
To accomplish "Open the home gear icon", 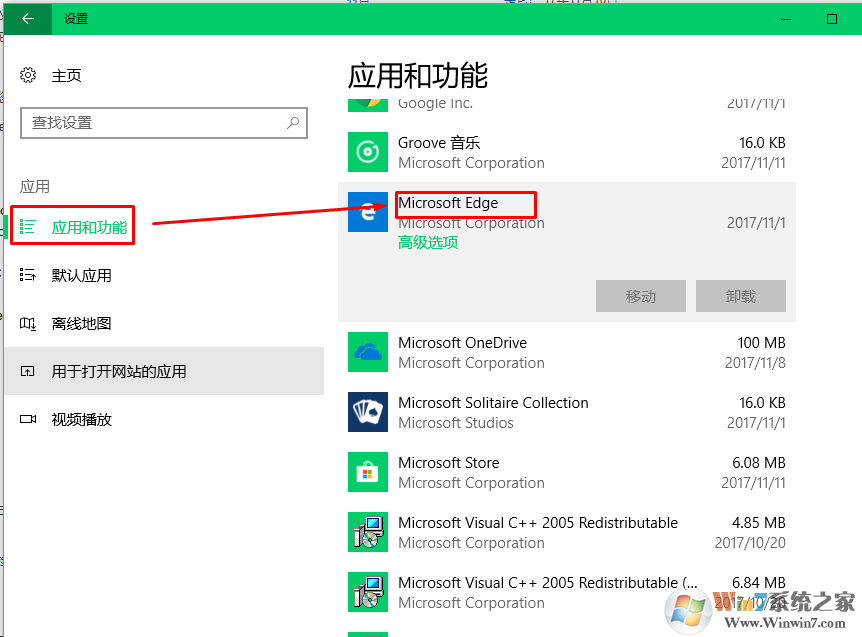I will click(x=28, y=75).
